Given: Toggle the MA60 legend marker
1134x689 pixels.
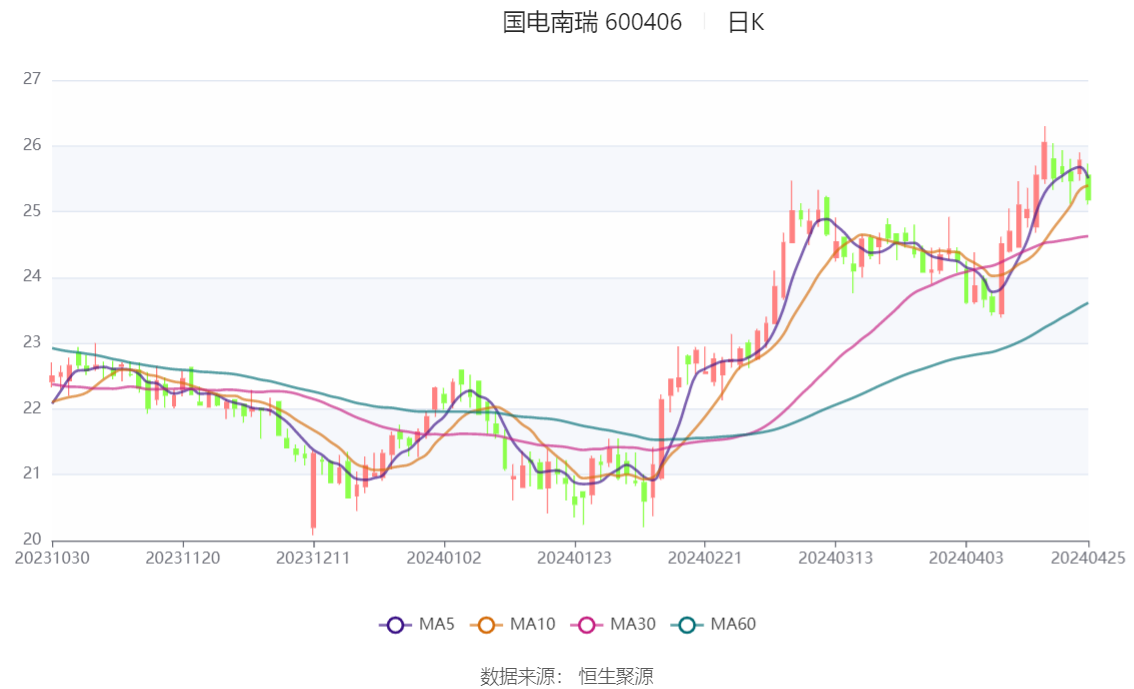Looking at the screenshot, I should point(687,625).
